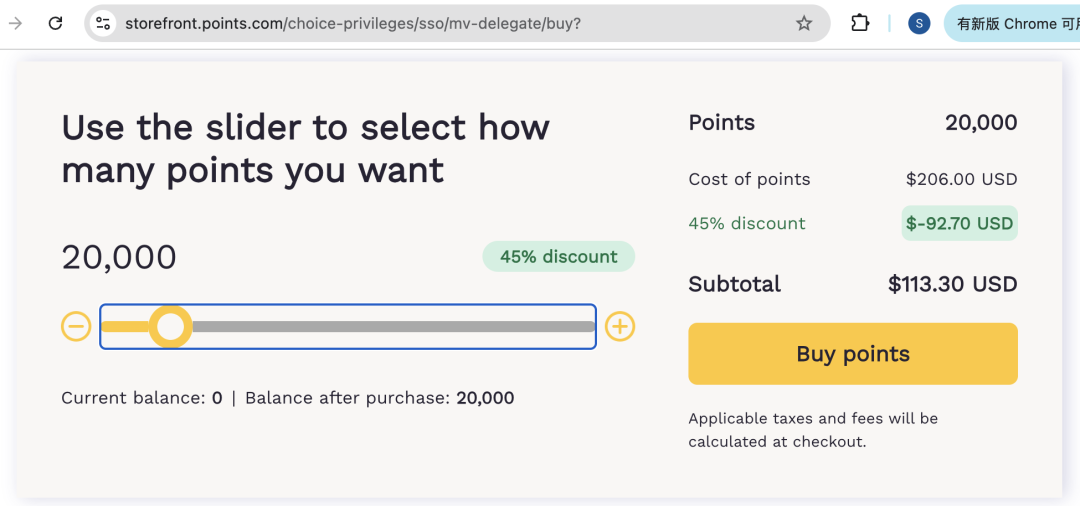Click the large 20,000 value above slider
Screen dimensions: 1080x506
119,257
